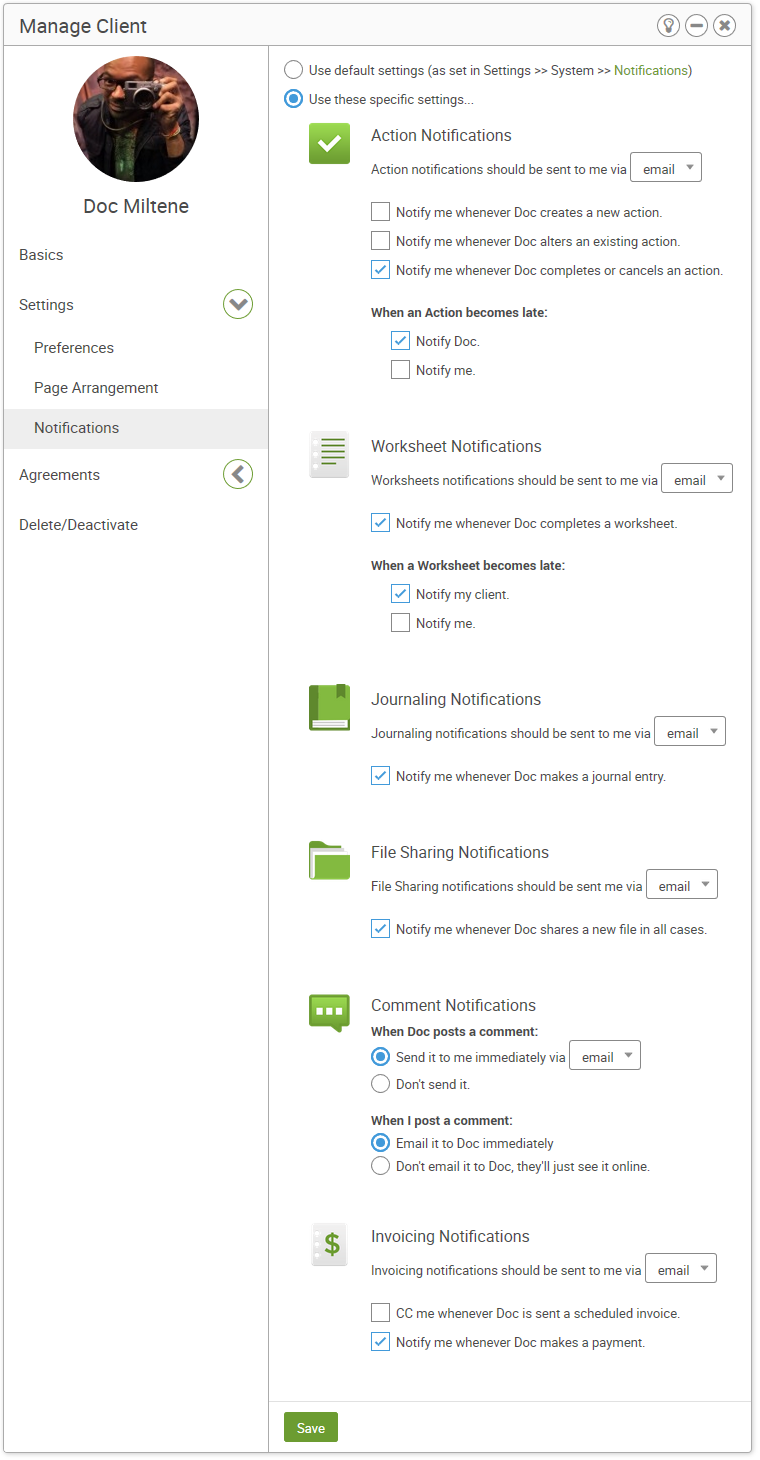Save the notification settings

311,1427
